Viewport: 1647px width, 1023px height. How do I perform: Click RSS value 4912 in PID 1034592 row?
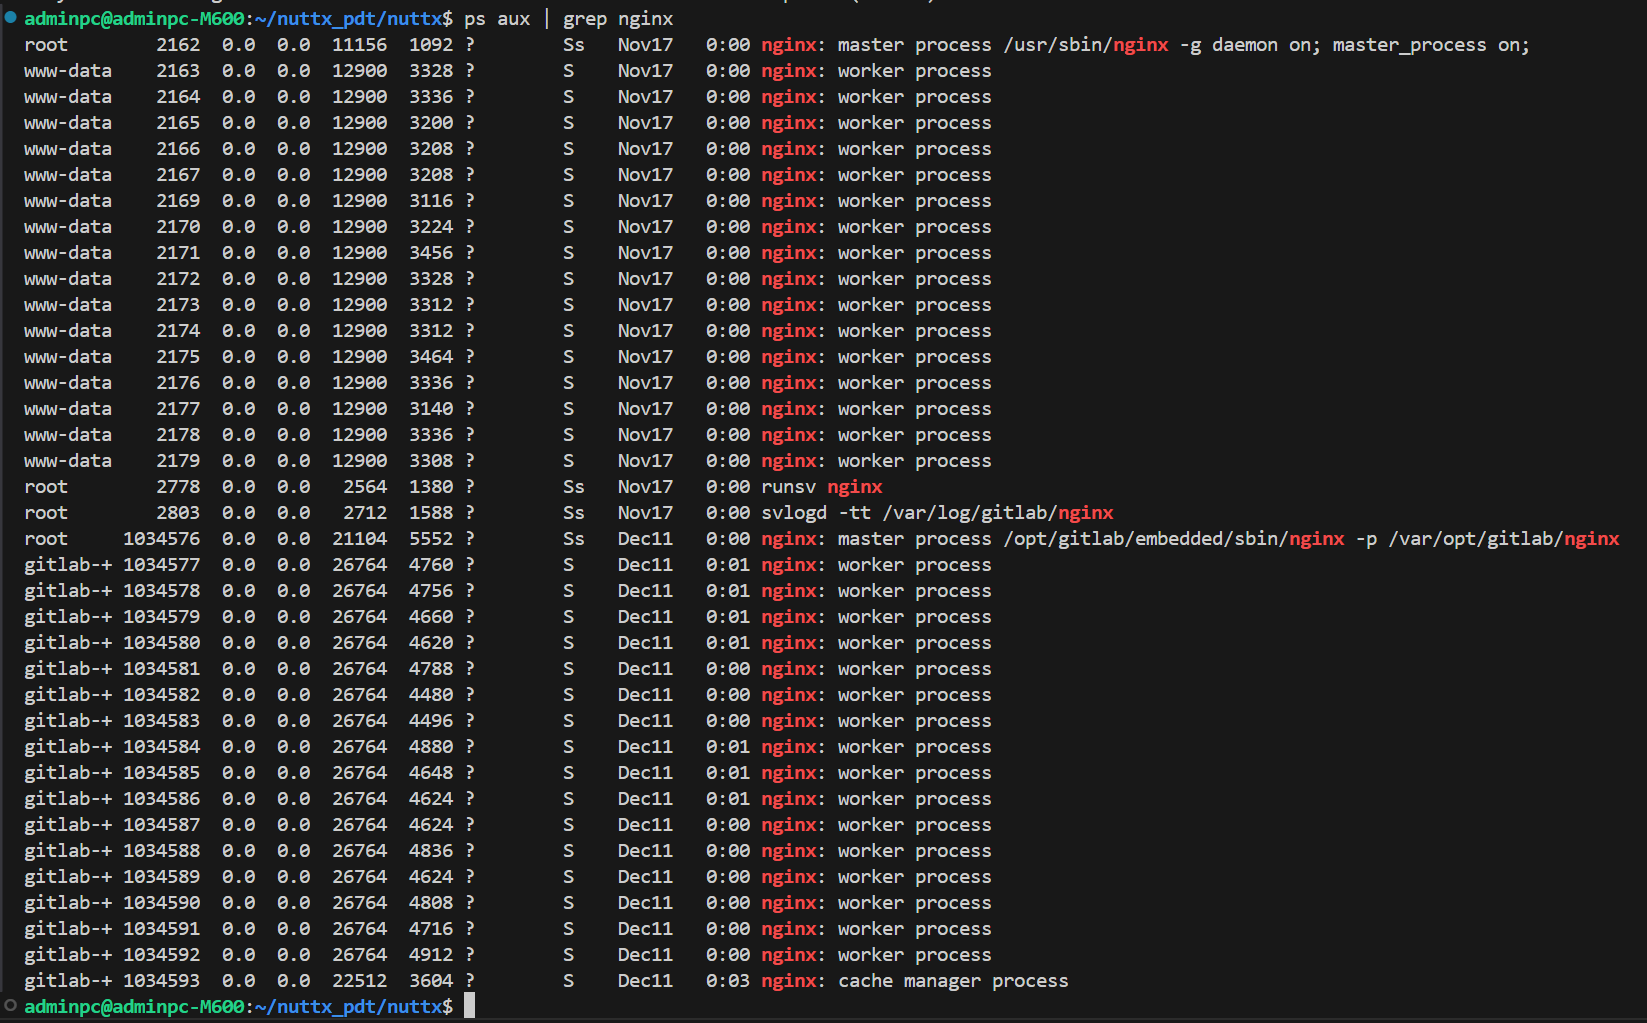pyautogui.click(x=431, y=955)
